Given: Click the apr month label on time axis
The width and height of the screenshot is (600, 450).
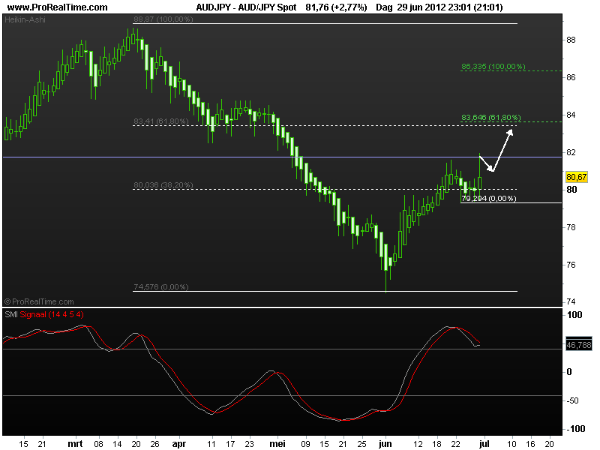Looking at the screenshot, I should 179,444.
